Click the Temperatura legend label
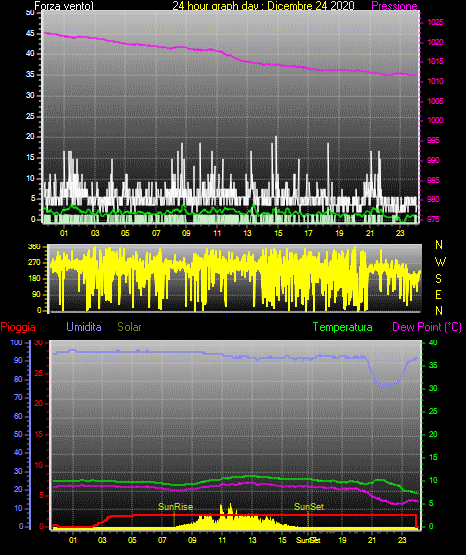 343,327
